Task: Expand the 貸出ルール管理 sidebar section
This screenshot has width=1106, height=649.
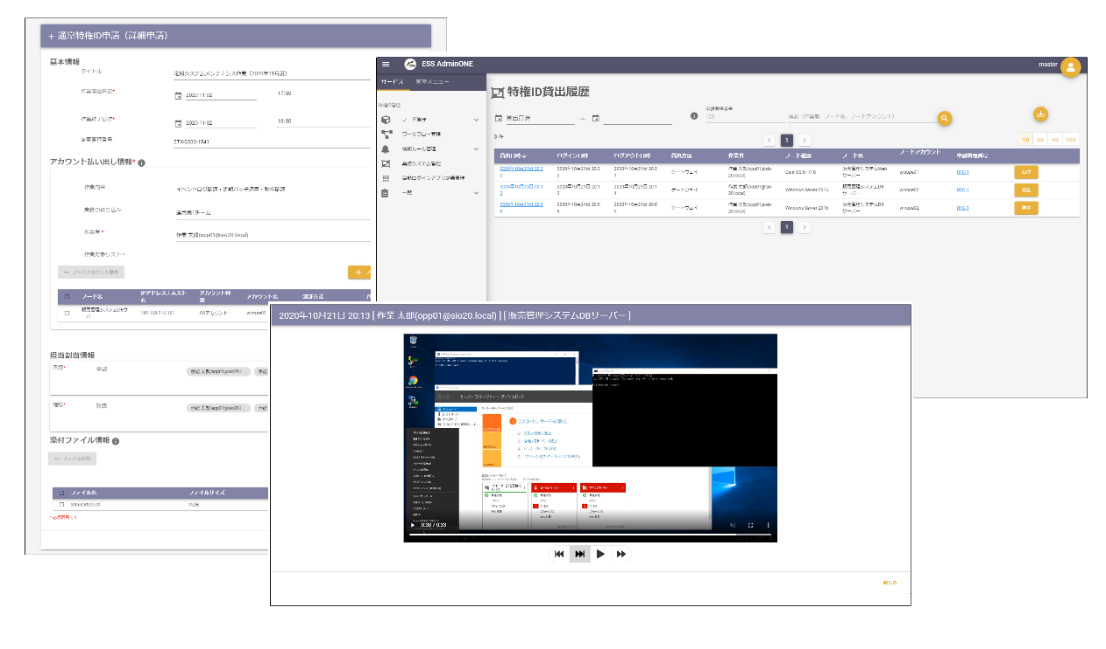Action: (x=476, y=147)
